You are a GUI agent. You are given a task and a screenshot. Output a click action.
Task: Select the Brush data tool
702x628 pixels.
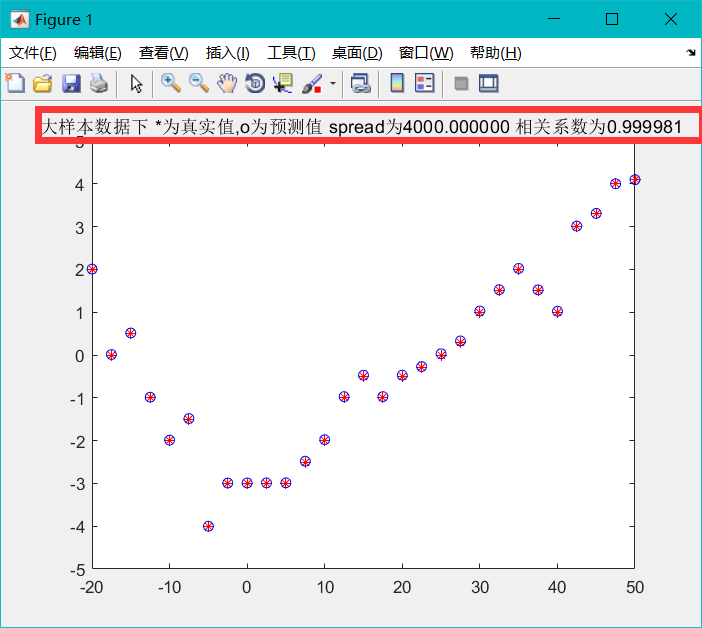click(312, 83)
